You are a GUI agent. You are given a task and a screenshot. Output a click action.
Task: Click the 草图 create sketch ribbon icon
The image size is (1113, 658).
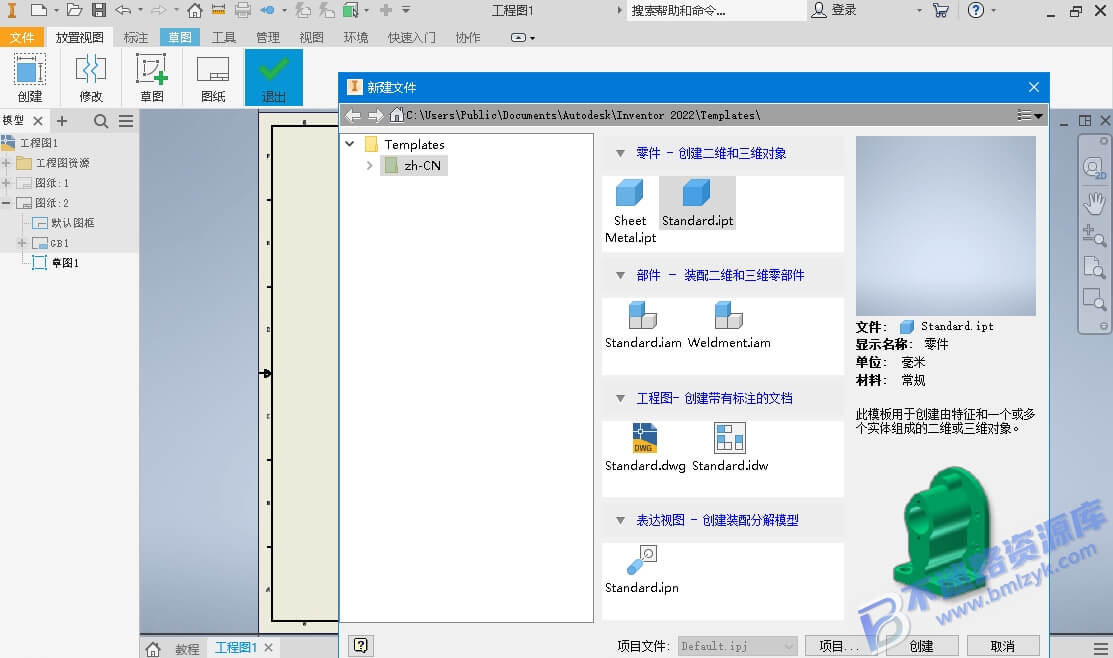pyautogui.click(x=152, y=77)
